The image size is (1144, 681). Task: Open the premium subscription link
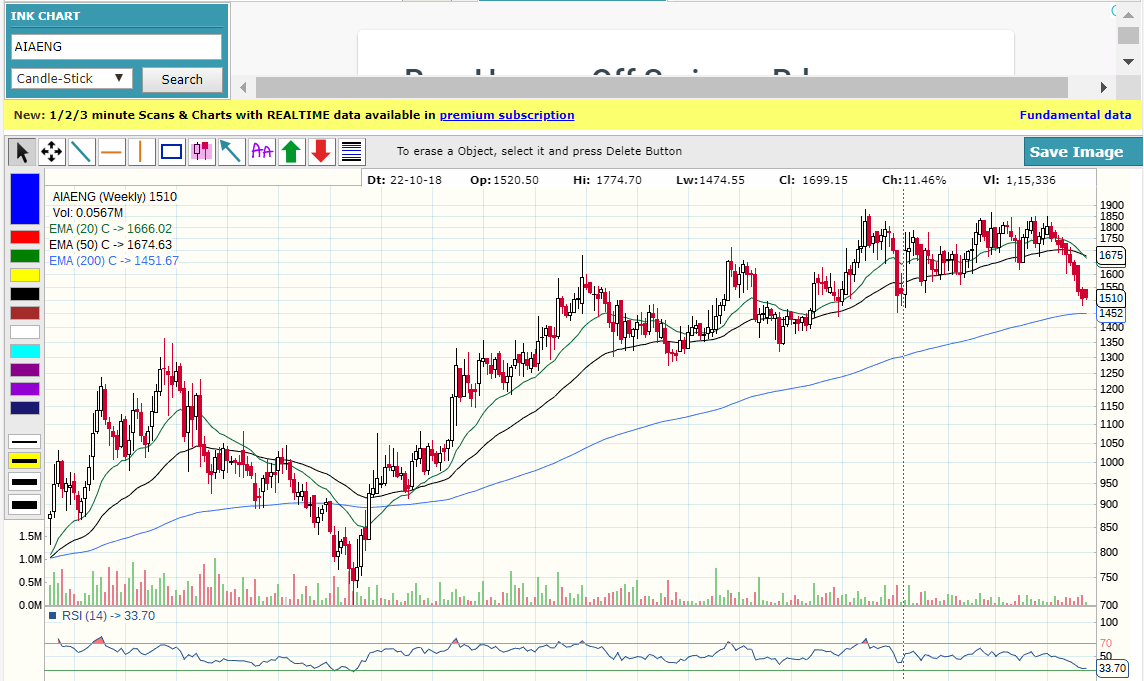(x=507, y=115)
